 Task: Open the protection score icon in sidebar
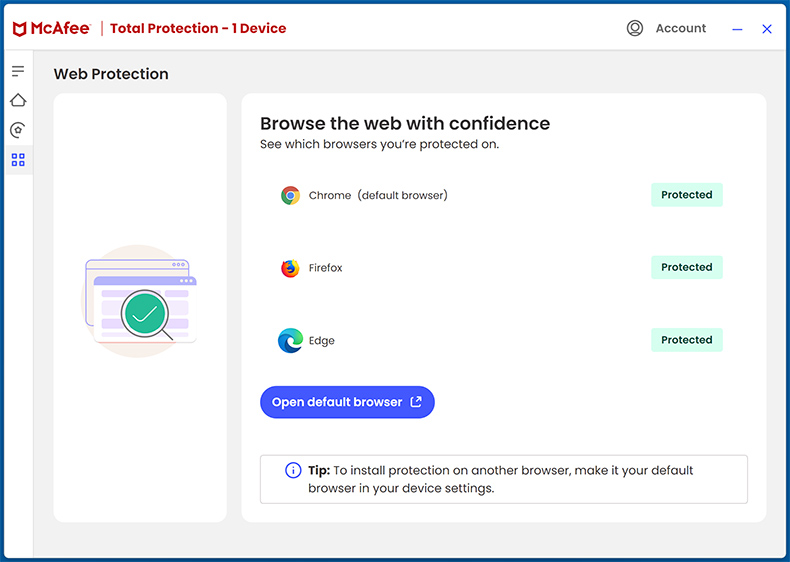tap(18, 130)
